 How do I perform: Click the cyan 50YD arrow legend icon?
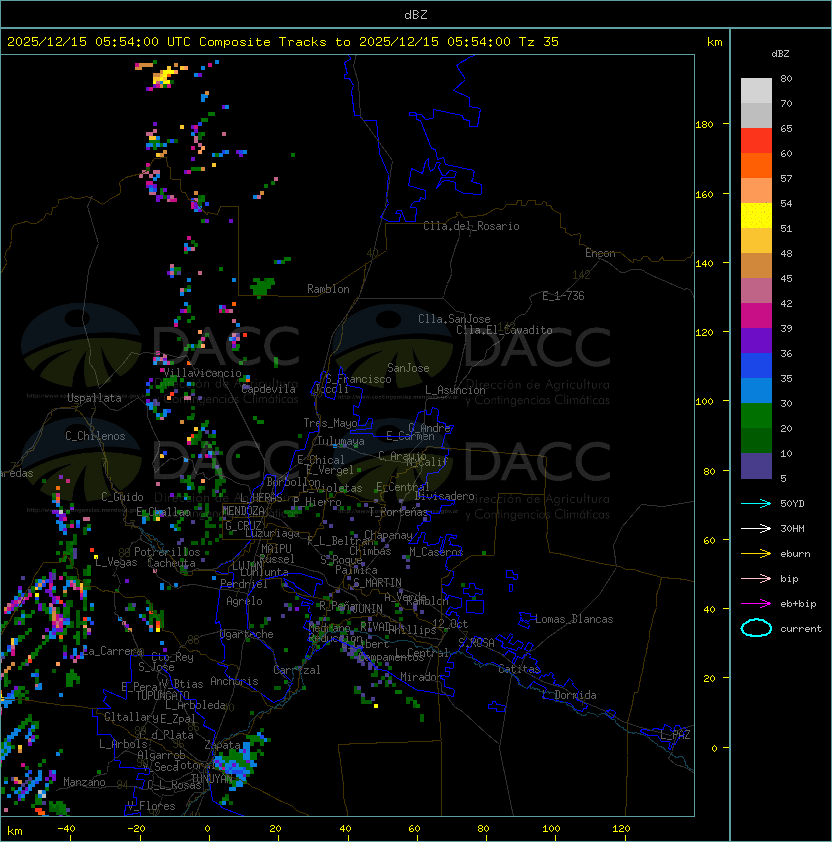click(756, 504)
